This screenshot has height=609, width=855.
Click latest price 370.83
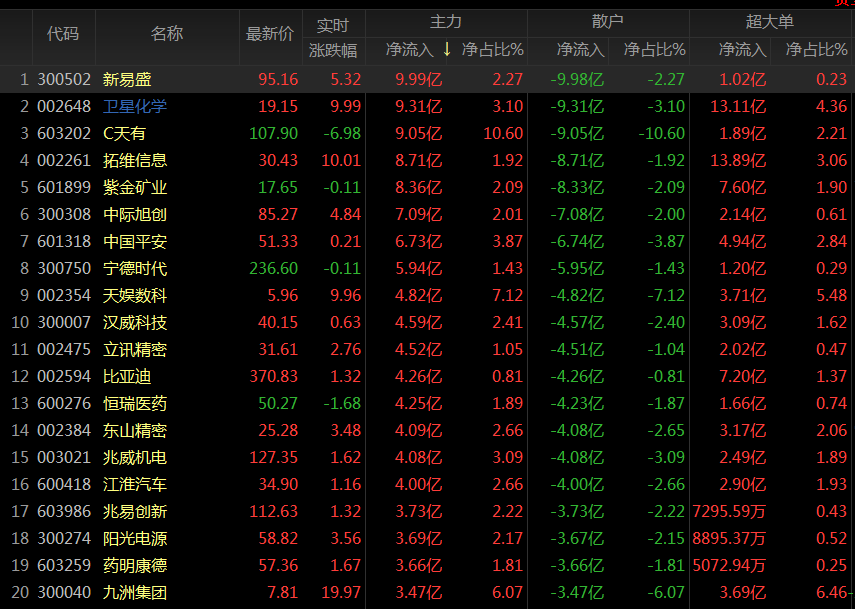(x=274, y=376)
